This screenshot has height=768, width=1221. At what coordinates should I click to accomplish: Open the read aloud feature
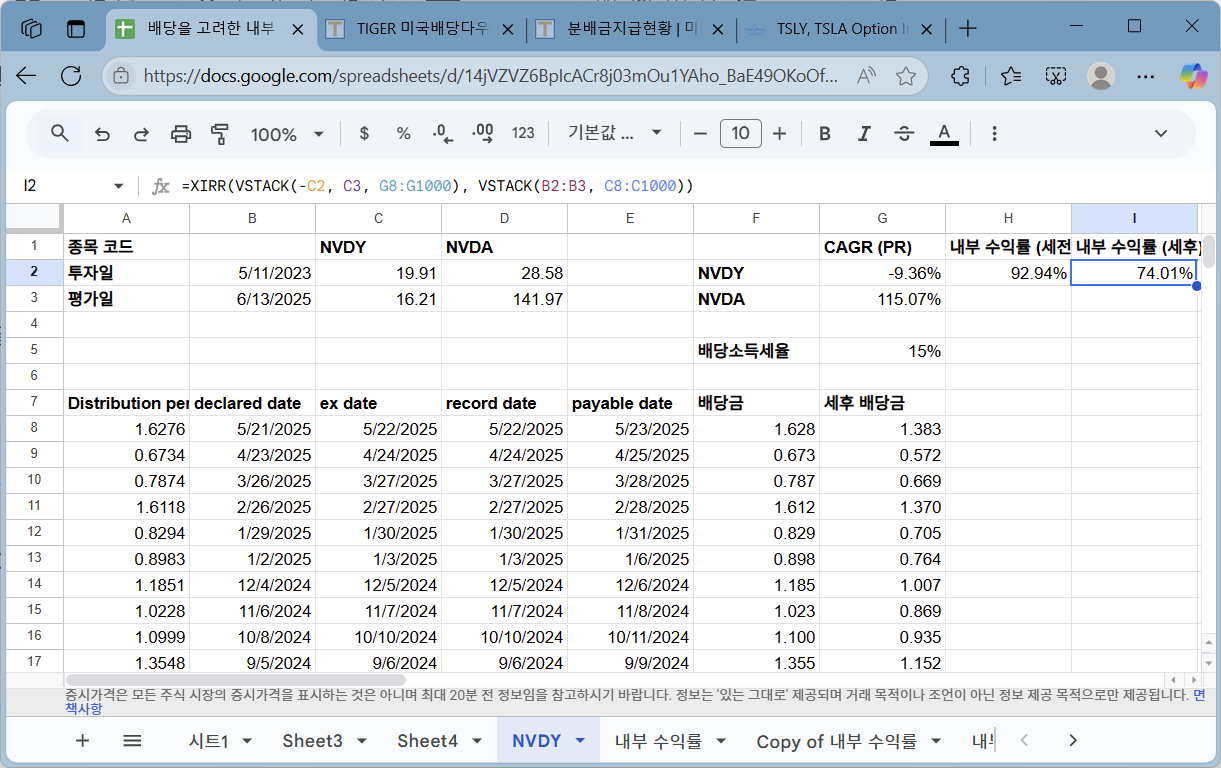pos(867,76)
